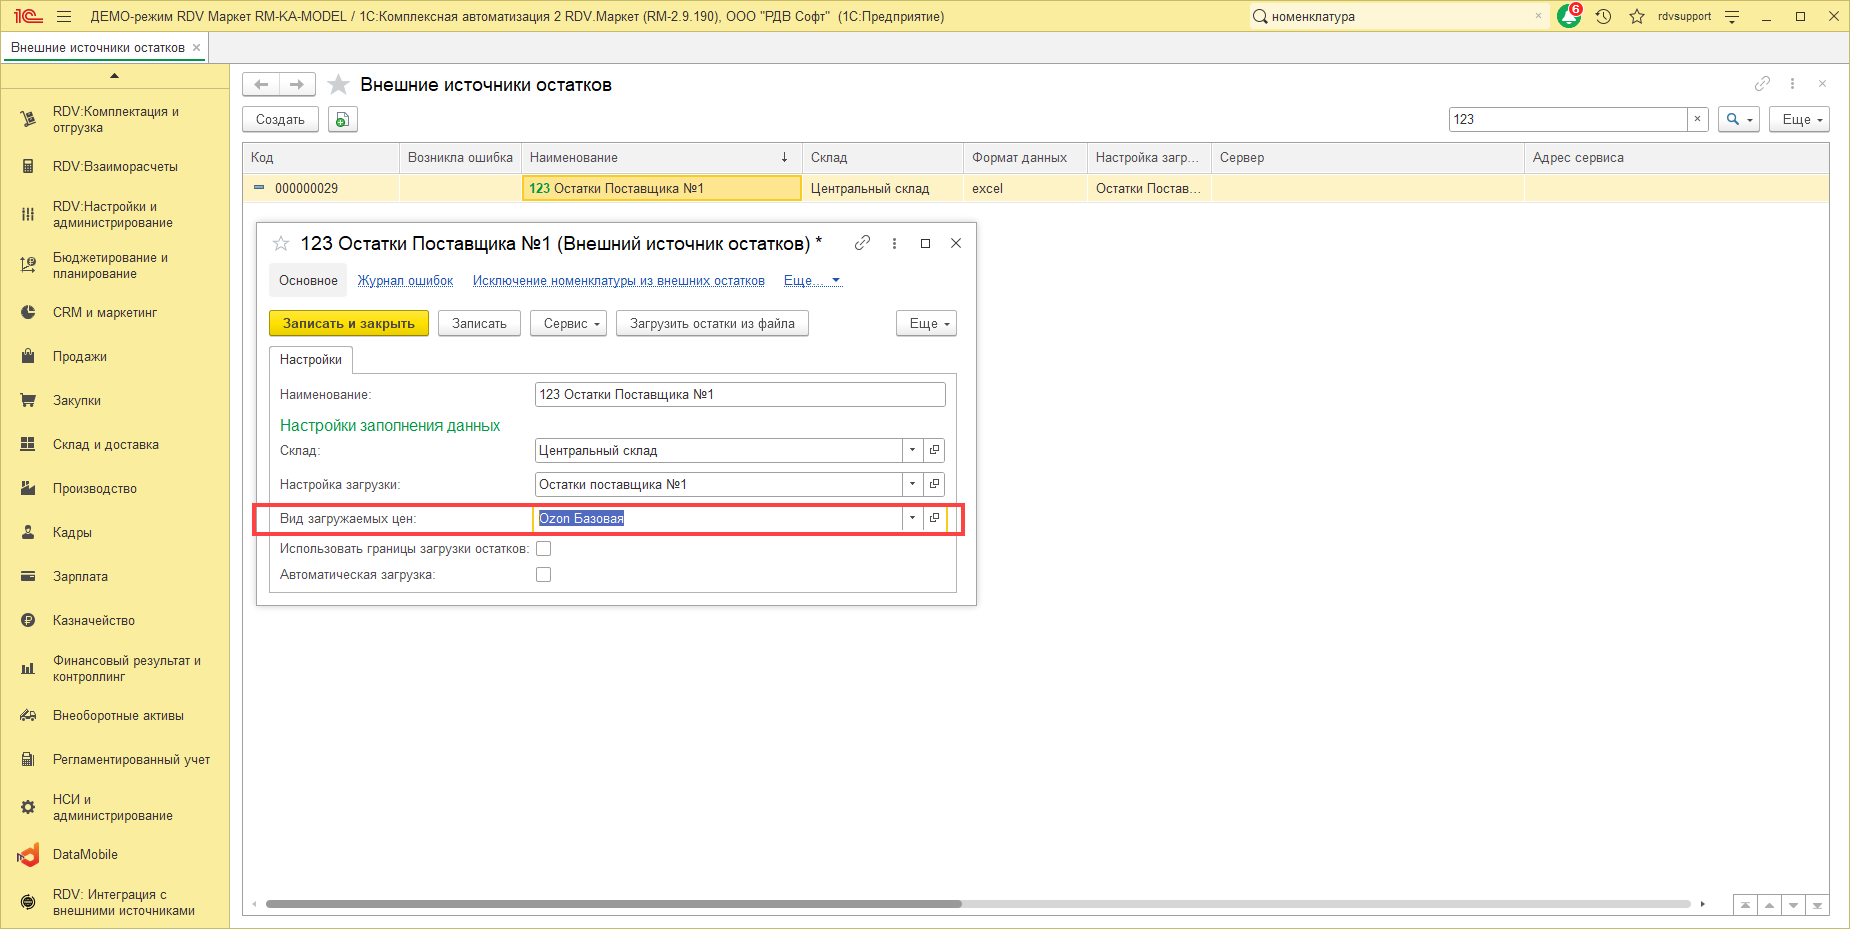Open the DataMobile section

(85, 855)
